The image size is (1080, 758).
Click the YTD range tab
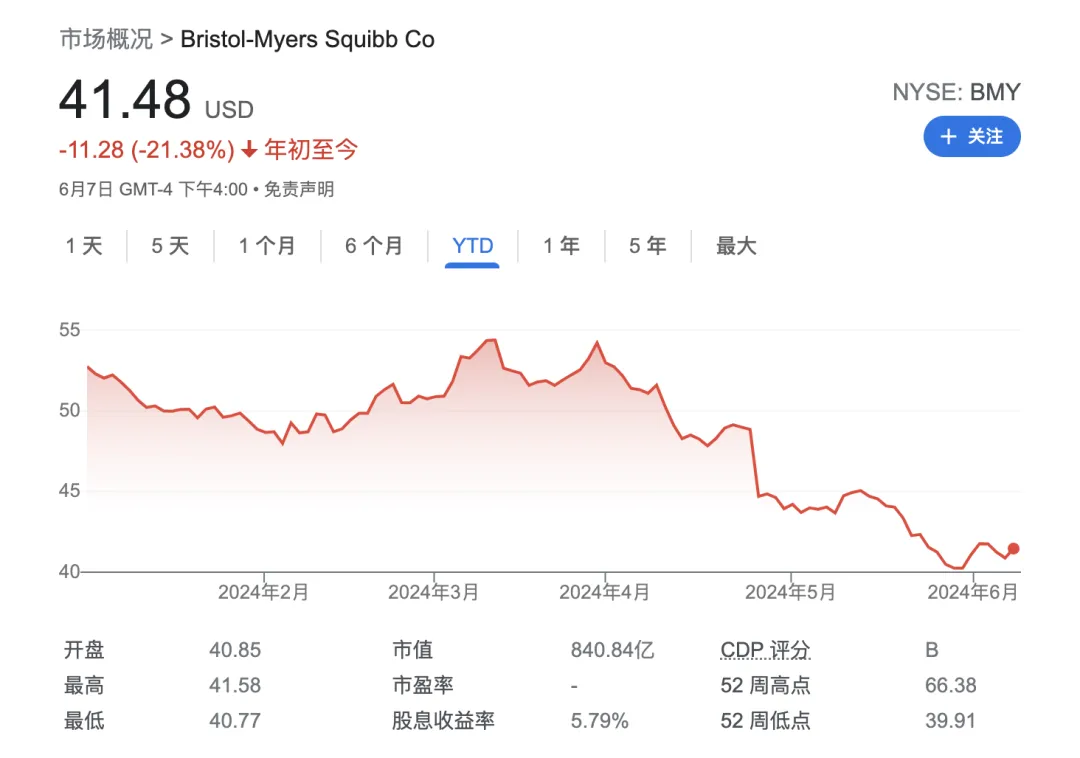[x=472, y=246]
